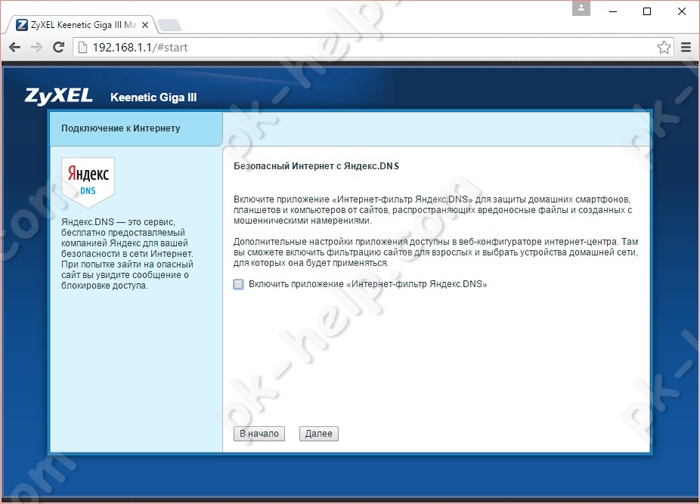Image resolution: width=700 pixels, height=504 pixels.
Task: Bookmark page with the star icon
Action: click(664, 47)
